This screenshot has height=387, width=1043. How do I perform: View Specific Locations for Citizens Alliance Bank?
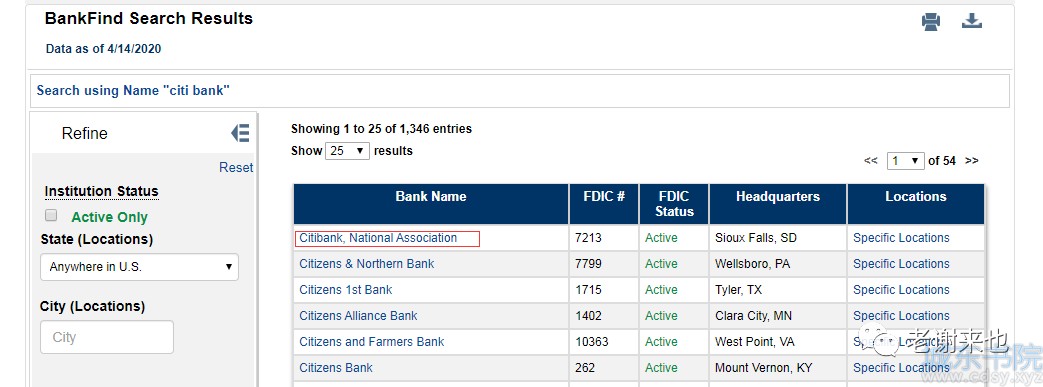coord(901,316)
